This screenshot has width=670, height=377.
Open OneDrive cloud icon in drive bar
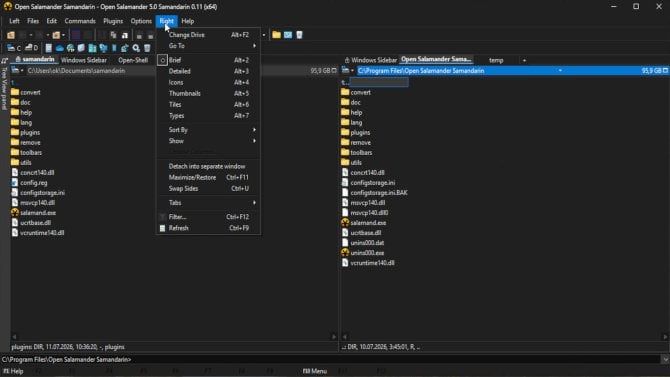59,48
